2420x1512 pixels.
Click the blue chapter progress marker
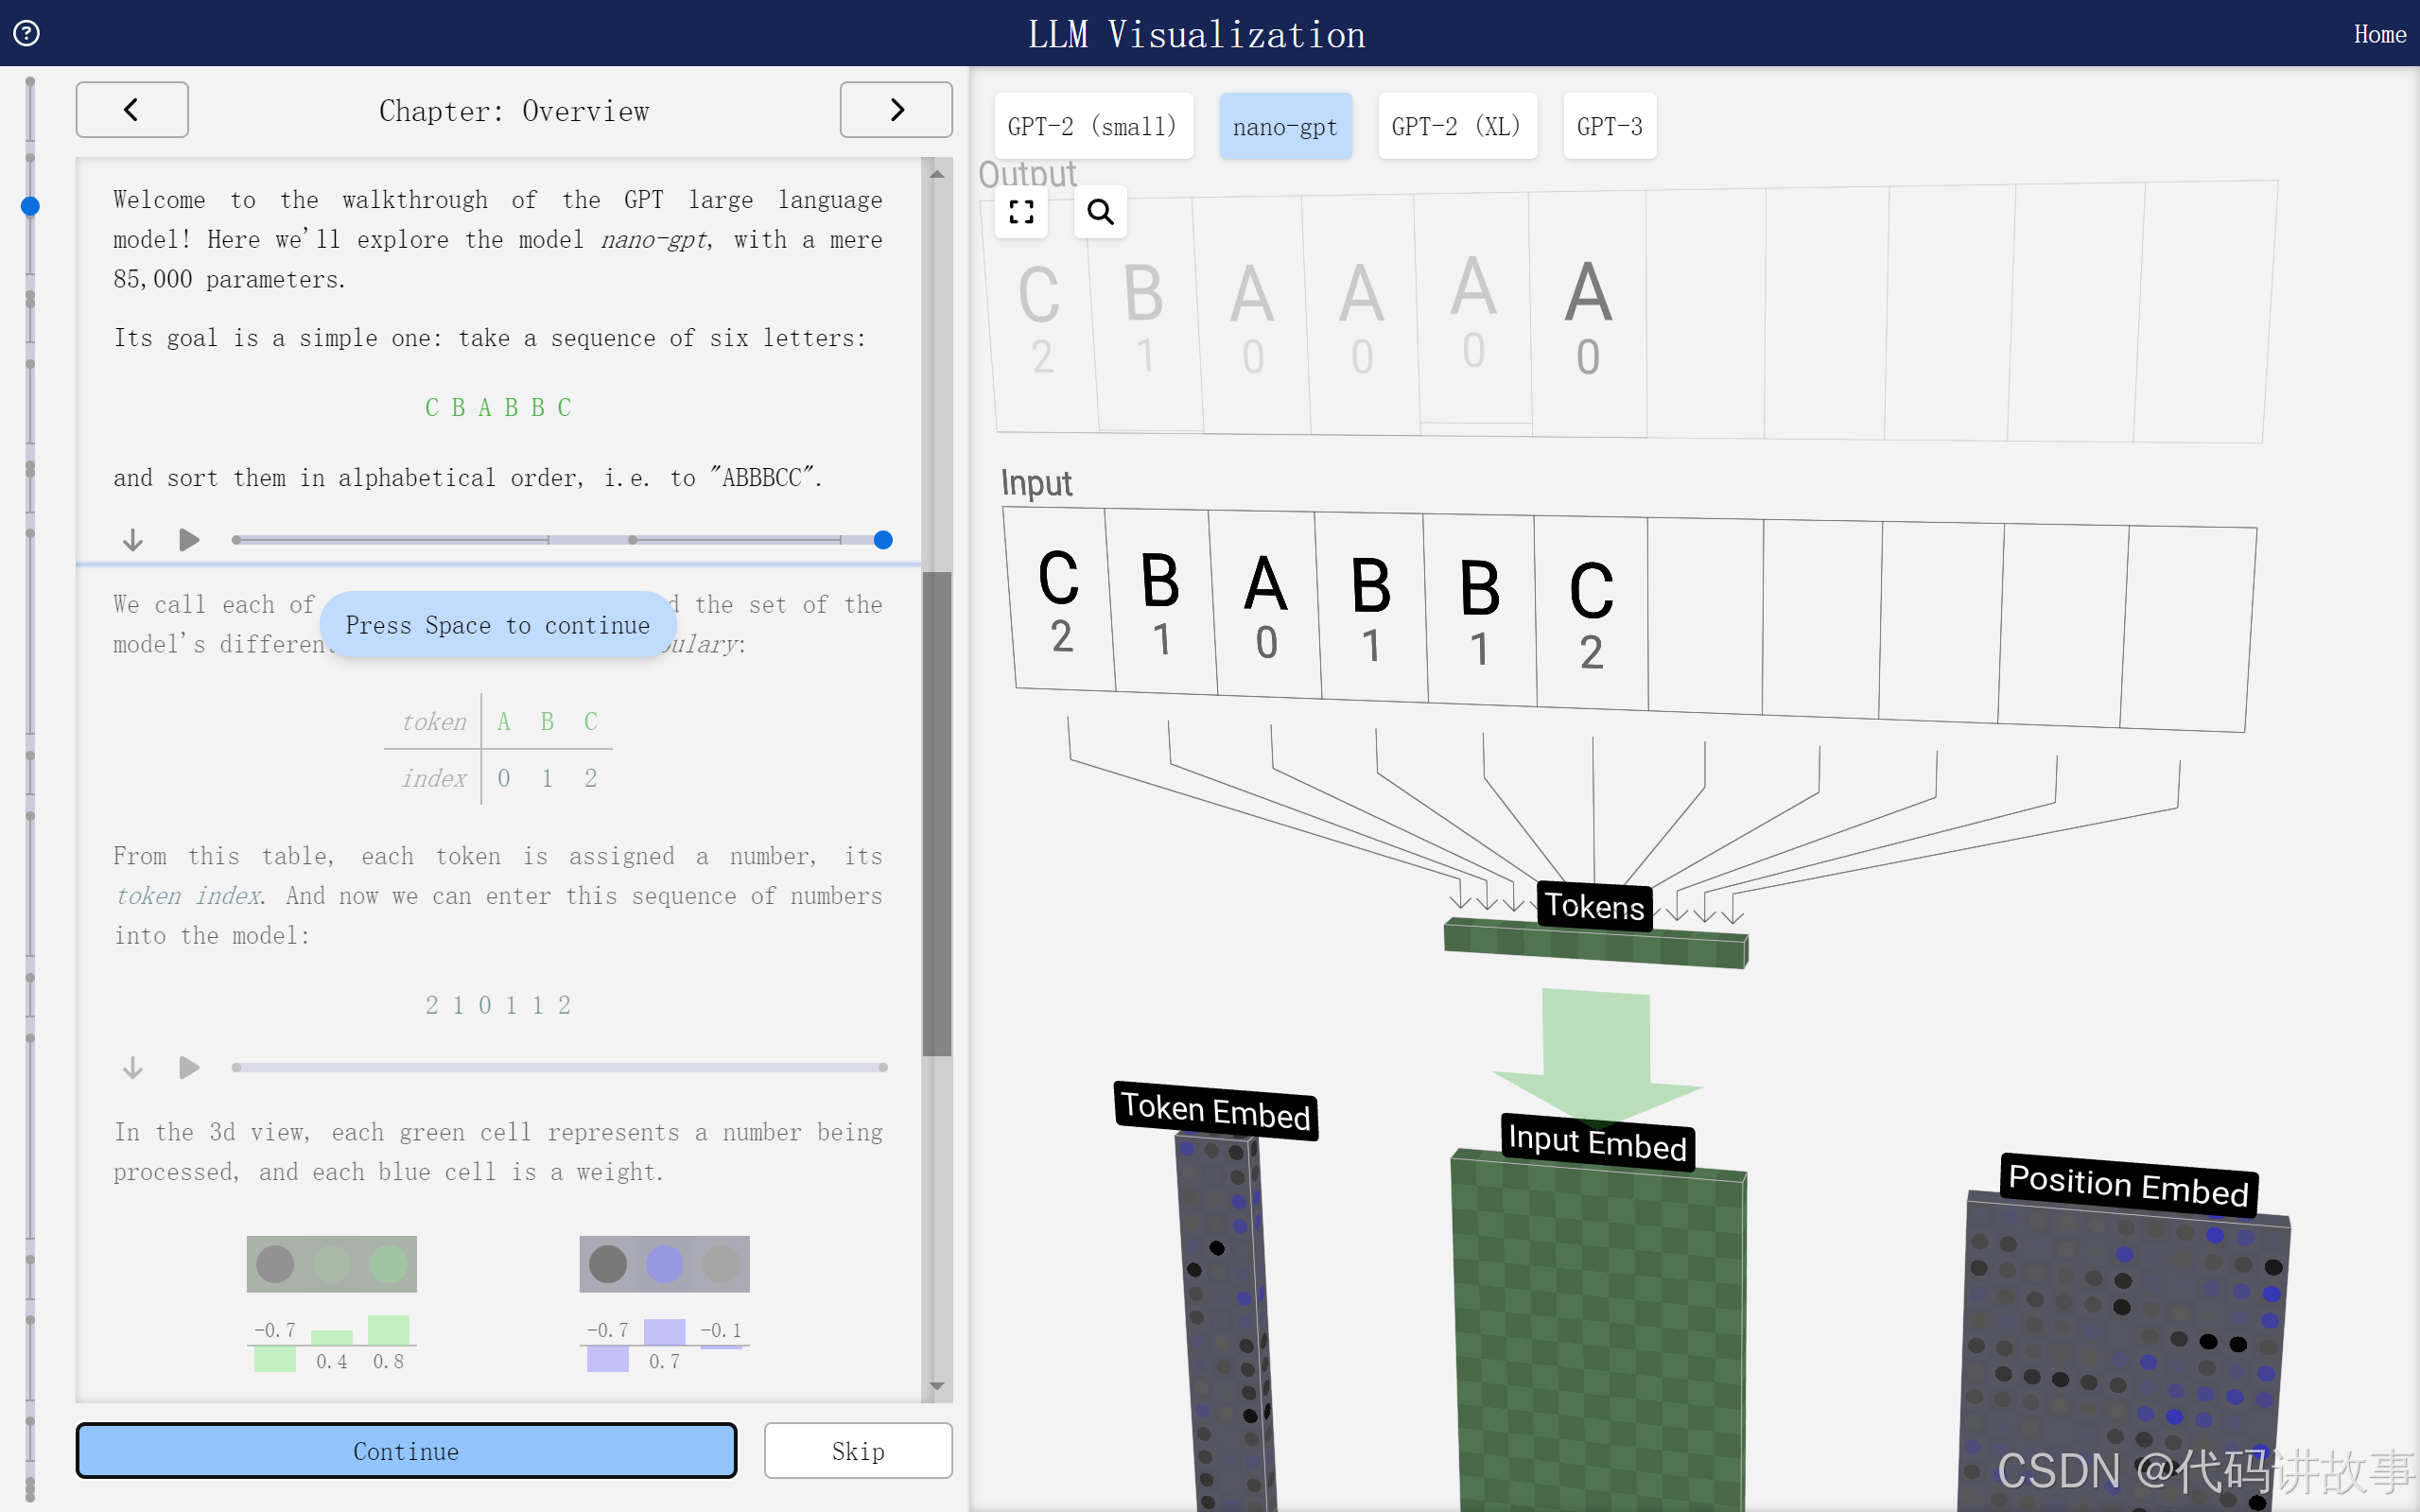pyautogui.click(x=30, y=206)
